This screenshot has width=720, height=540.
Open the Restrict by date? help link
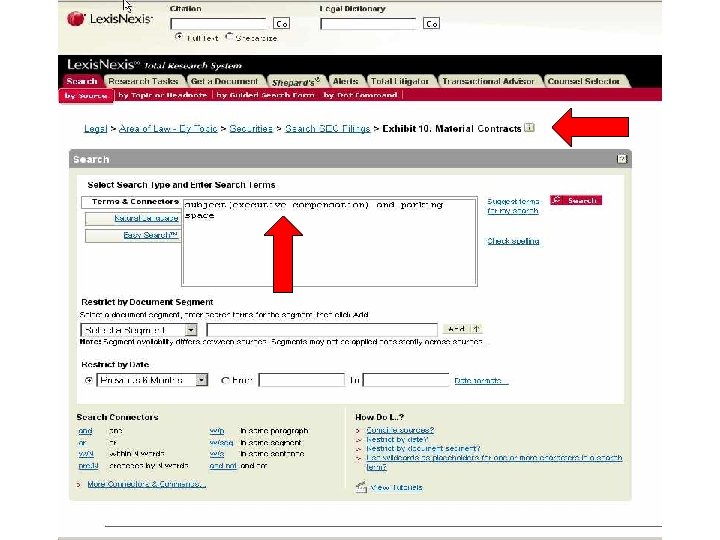pos(397,439)
